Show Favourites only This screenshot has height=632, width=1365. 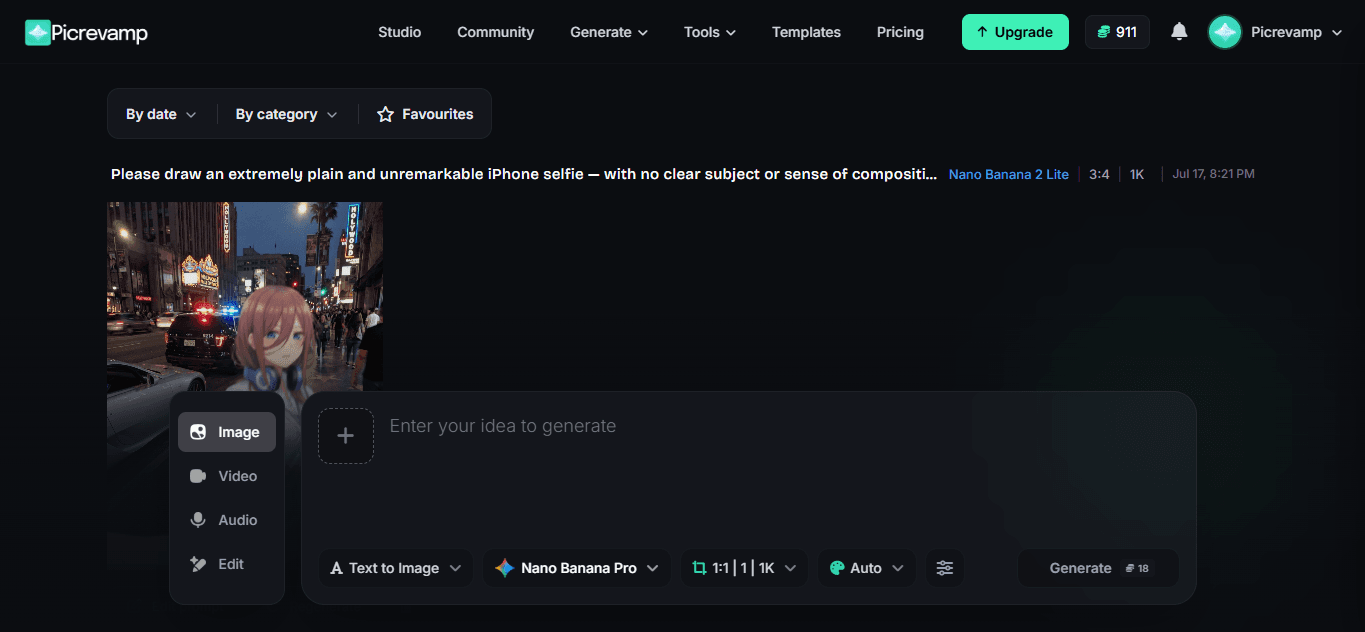tap(425, 114)
